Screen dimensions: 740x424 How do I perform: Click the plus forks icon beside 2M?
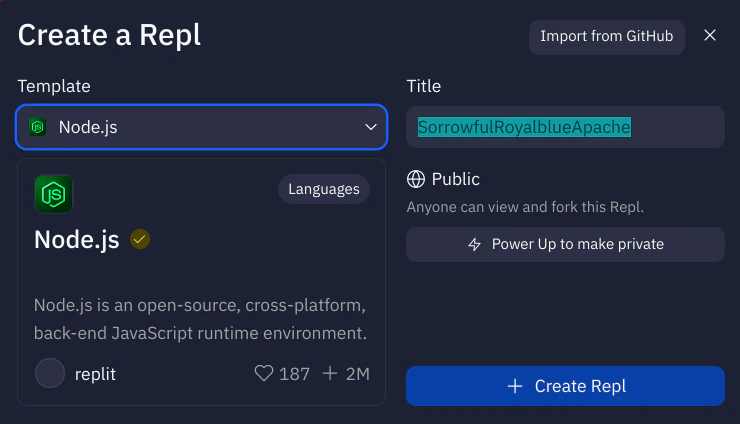[x=331, y=374]
